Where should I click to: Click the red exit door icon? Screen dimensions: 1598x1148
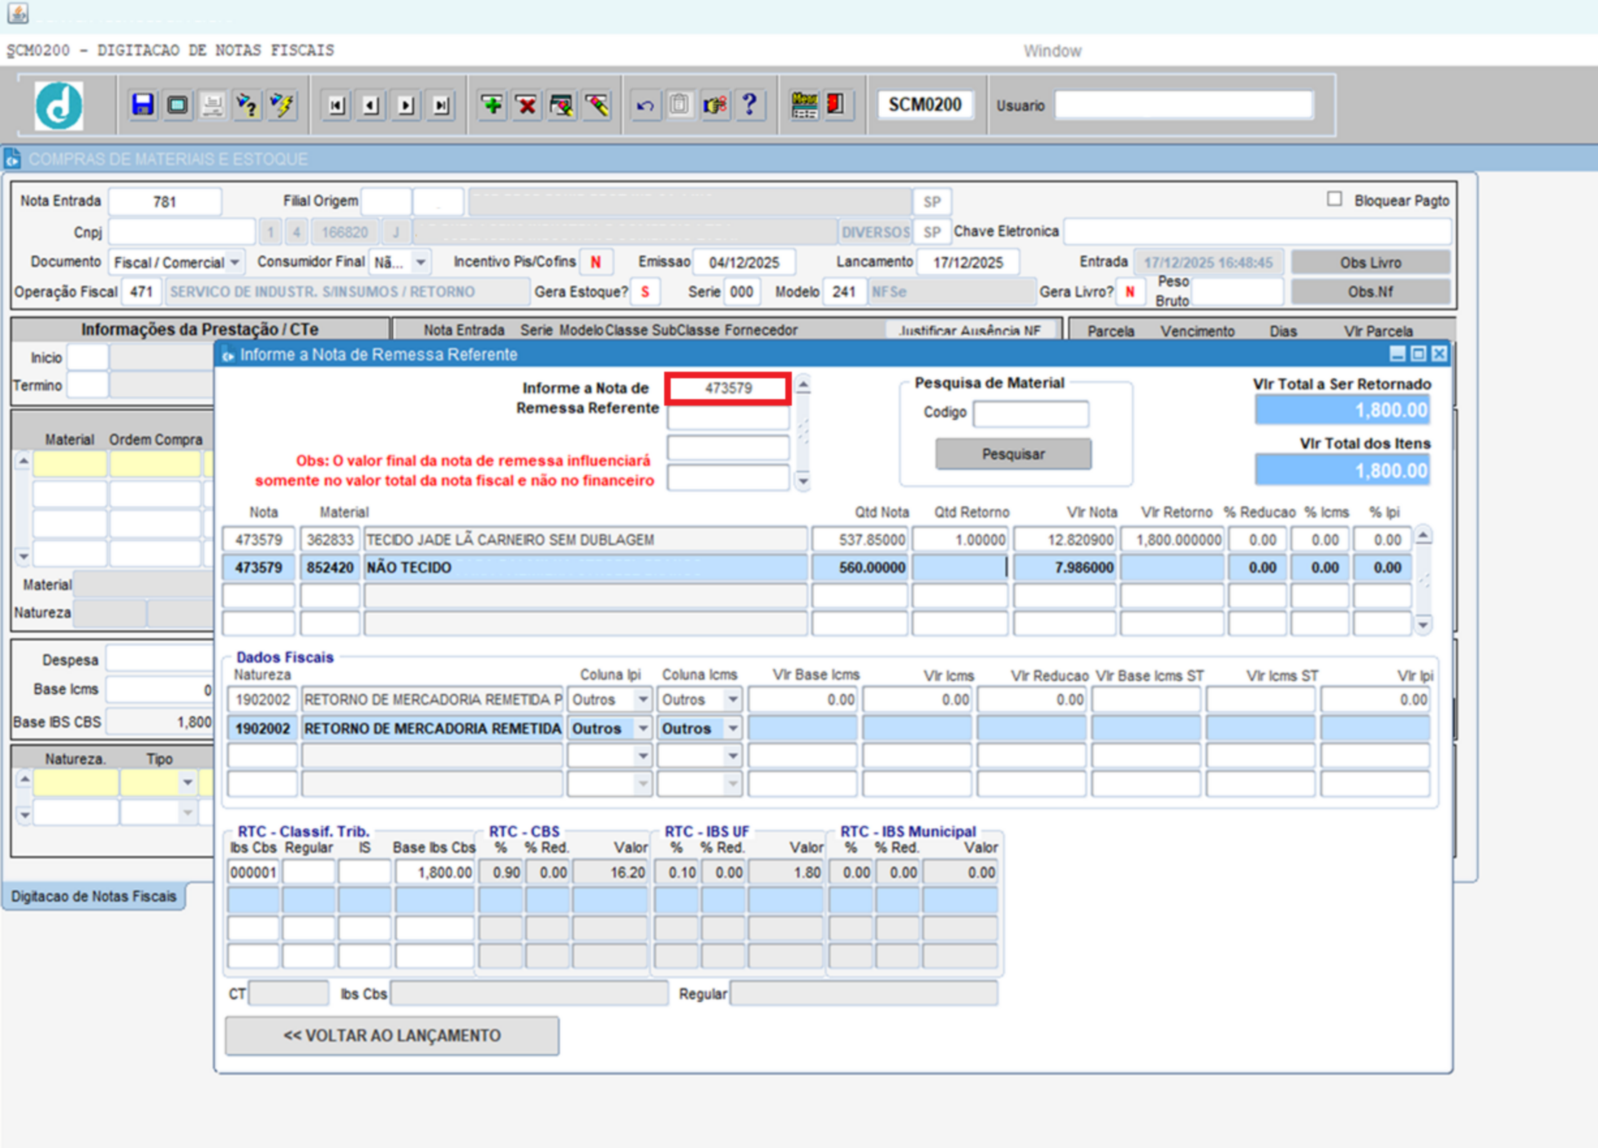pos(836,105)
